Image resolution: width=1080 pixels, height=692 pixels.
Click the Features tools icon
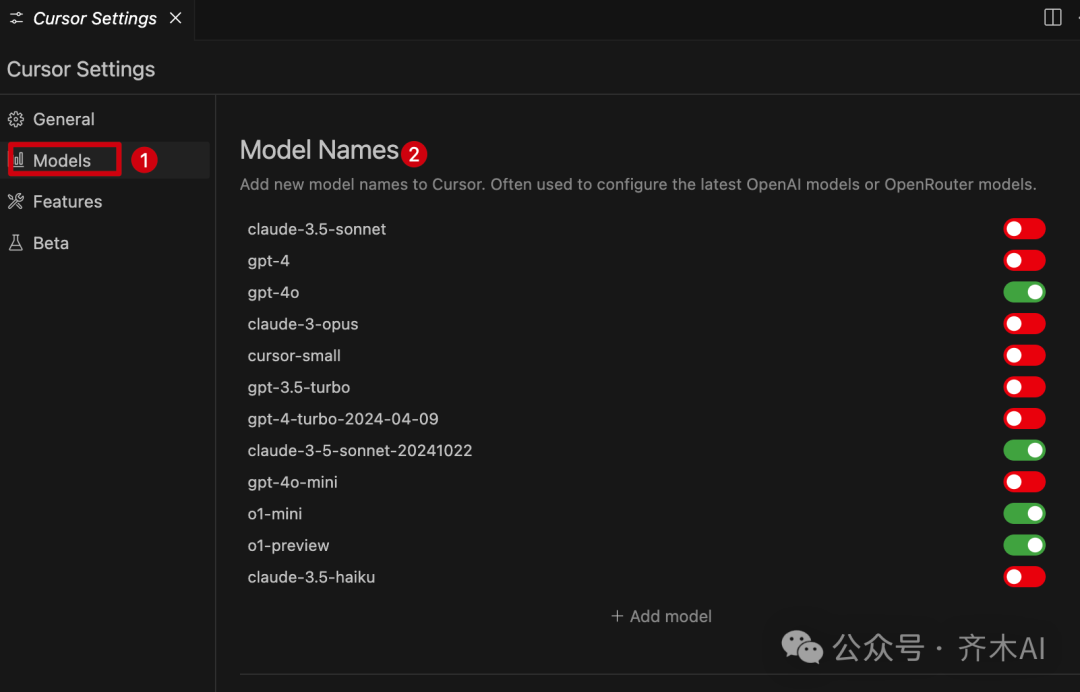click(x=16, y=202)
